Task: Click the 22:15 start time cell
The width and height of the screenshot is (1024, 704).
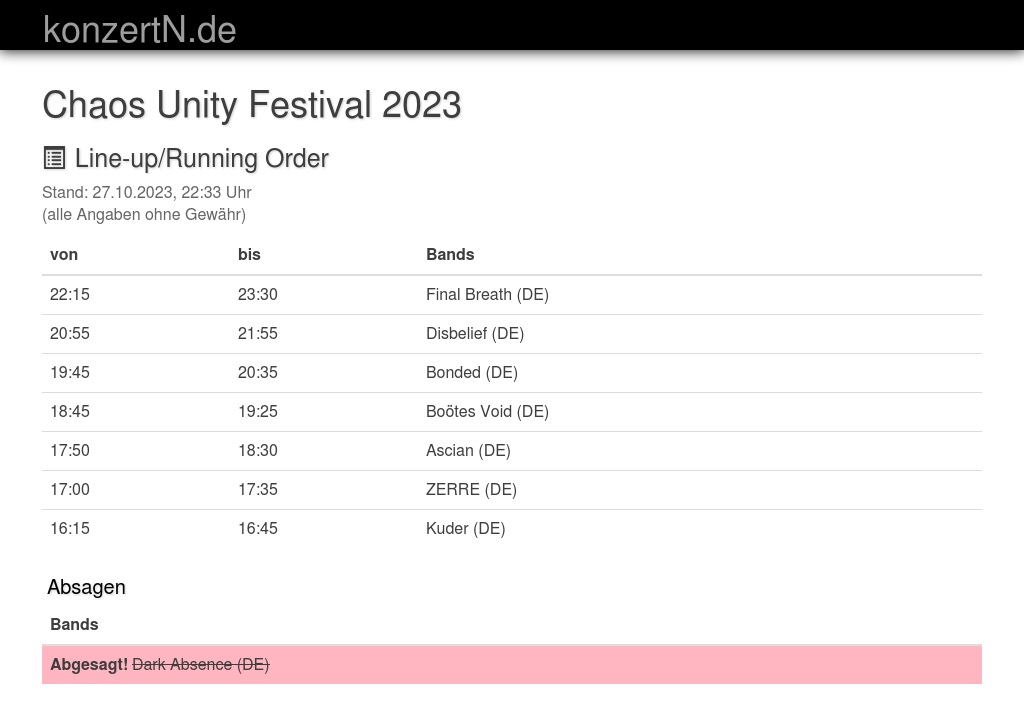Action: pyautogui.click(x=70, y=294)
